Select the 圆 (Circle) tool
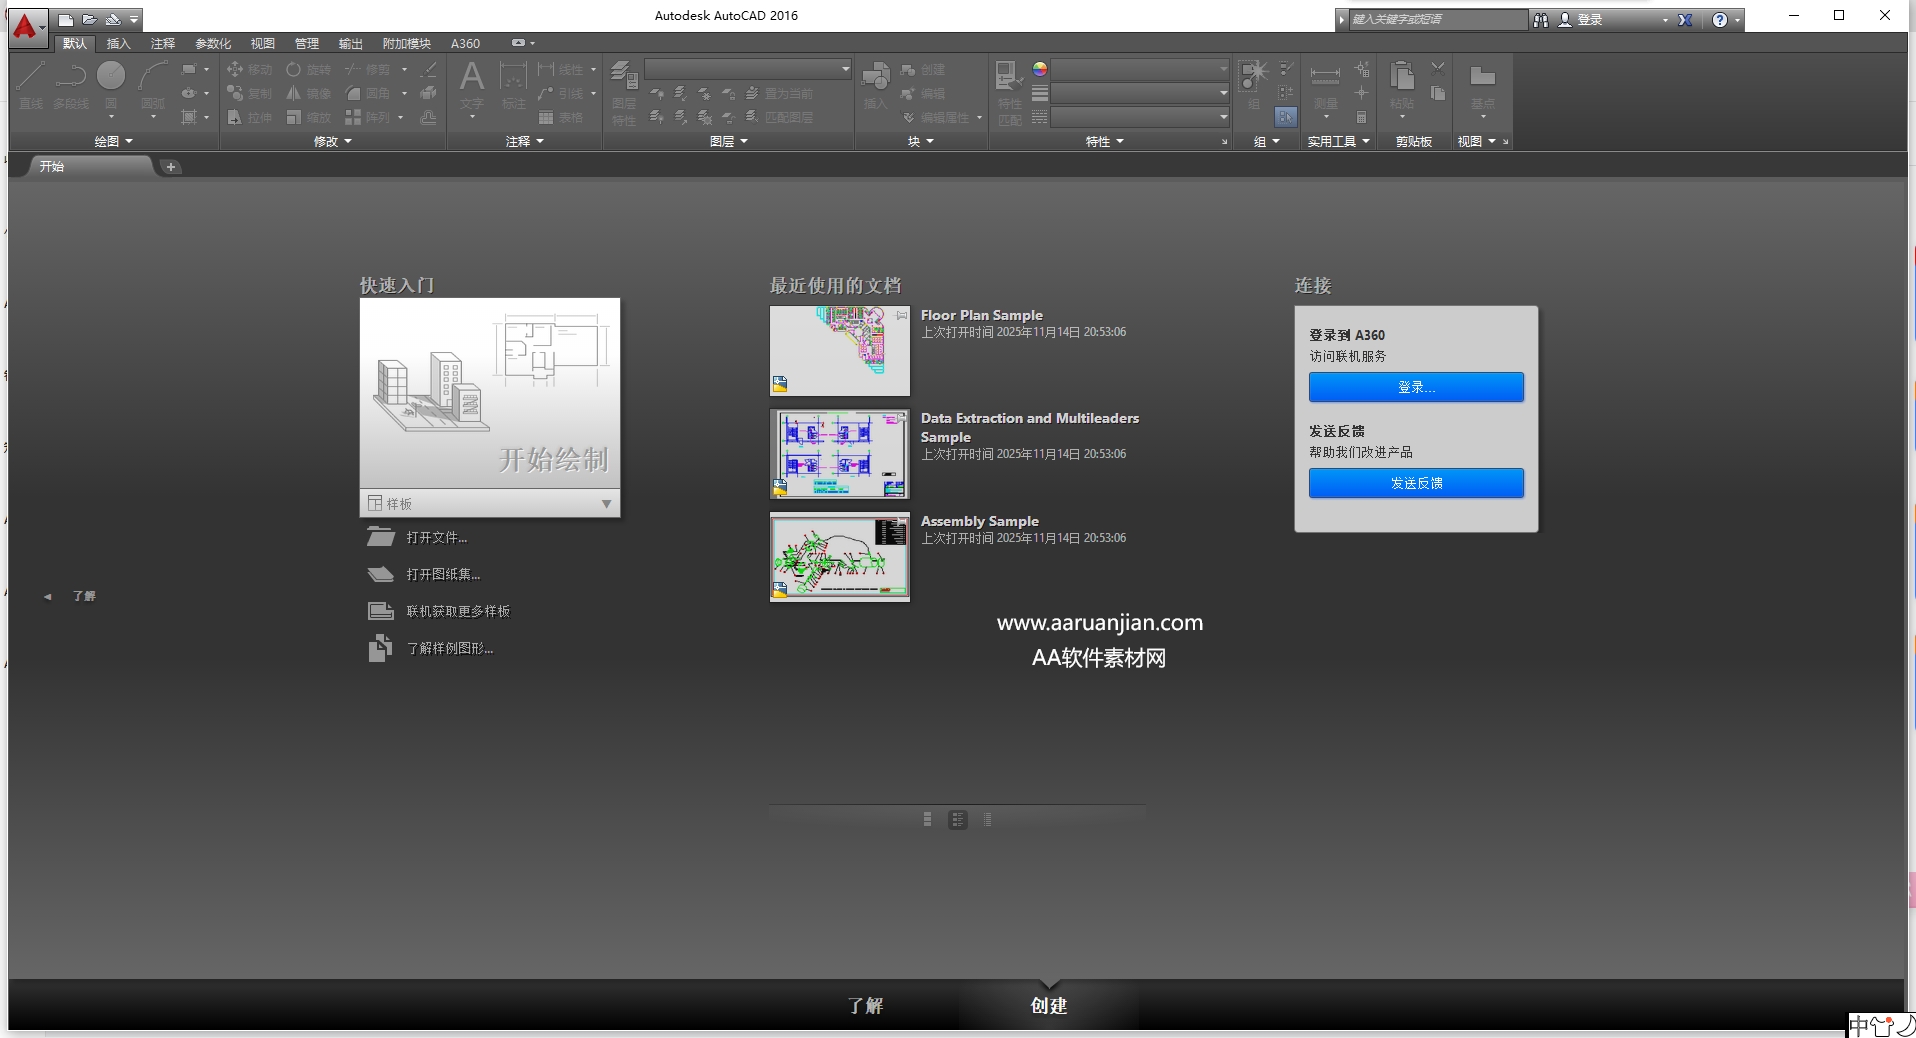This screenshot has width=1916, height=1038. click(111, 75)
